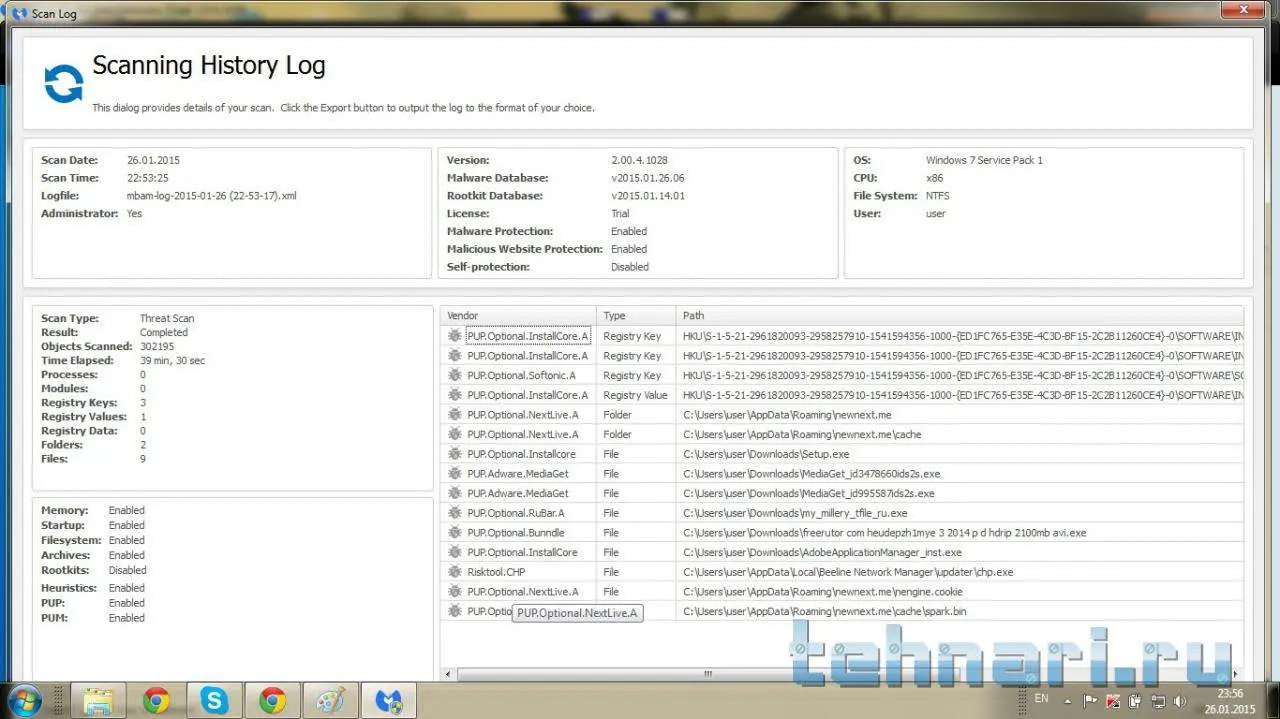Click the bug icon of the PUP.Optional.RuBar.A row
The image size is (1280, 719).
pos(455,513)
